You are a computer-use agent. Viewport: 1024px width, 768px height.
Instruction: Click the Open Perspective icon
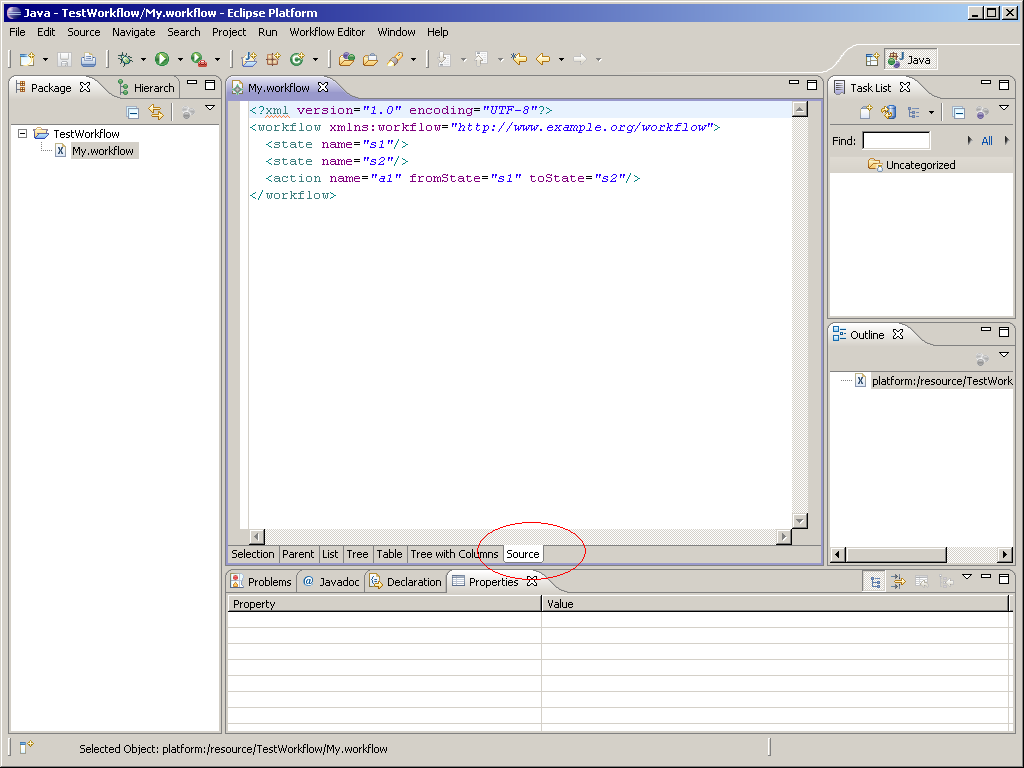(x=872, y=60)
